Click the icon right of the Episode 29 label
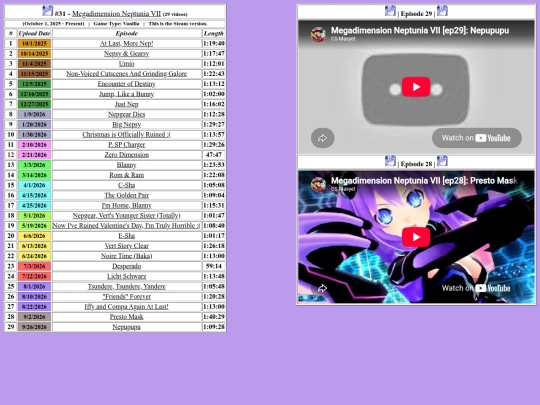 click(442, 11)
